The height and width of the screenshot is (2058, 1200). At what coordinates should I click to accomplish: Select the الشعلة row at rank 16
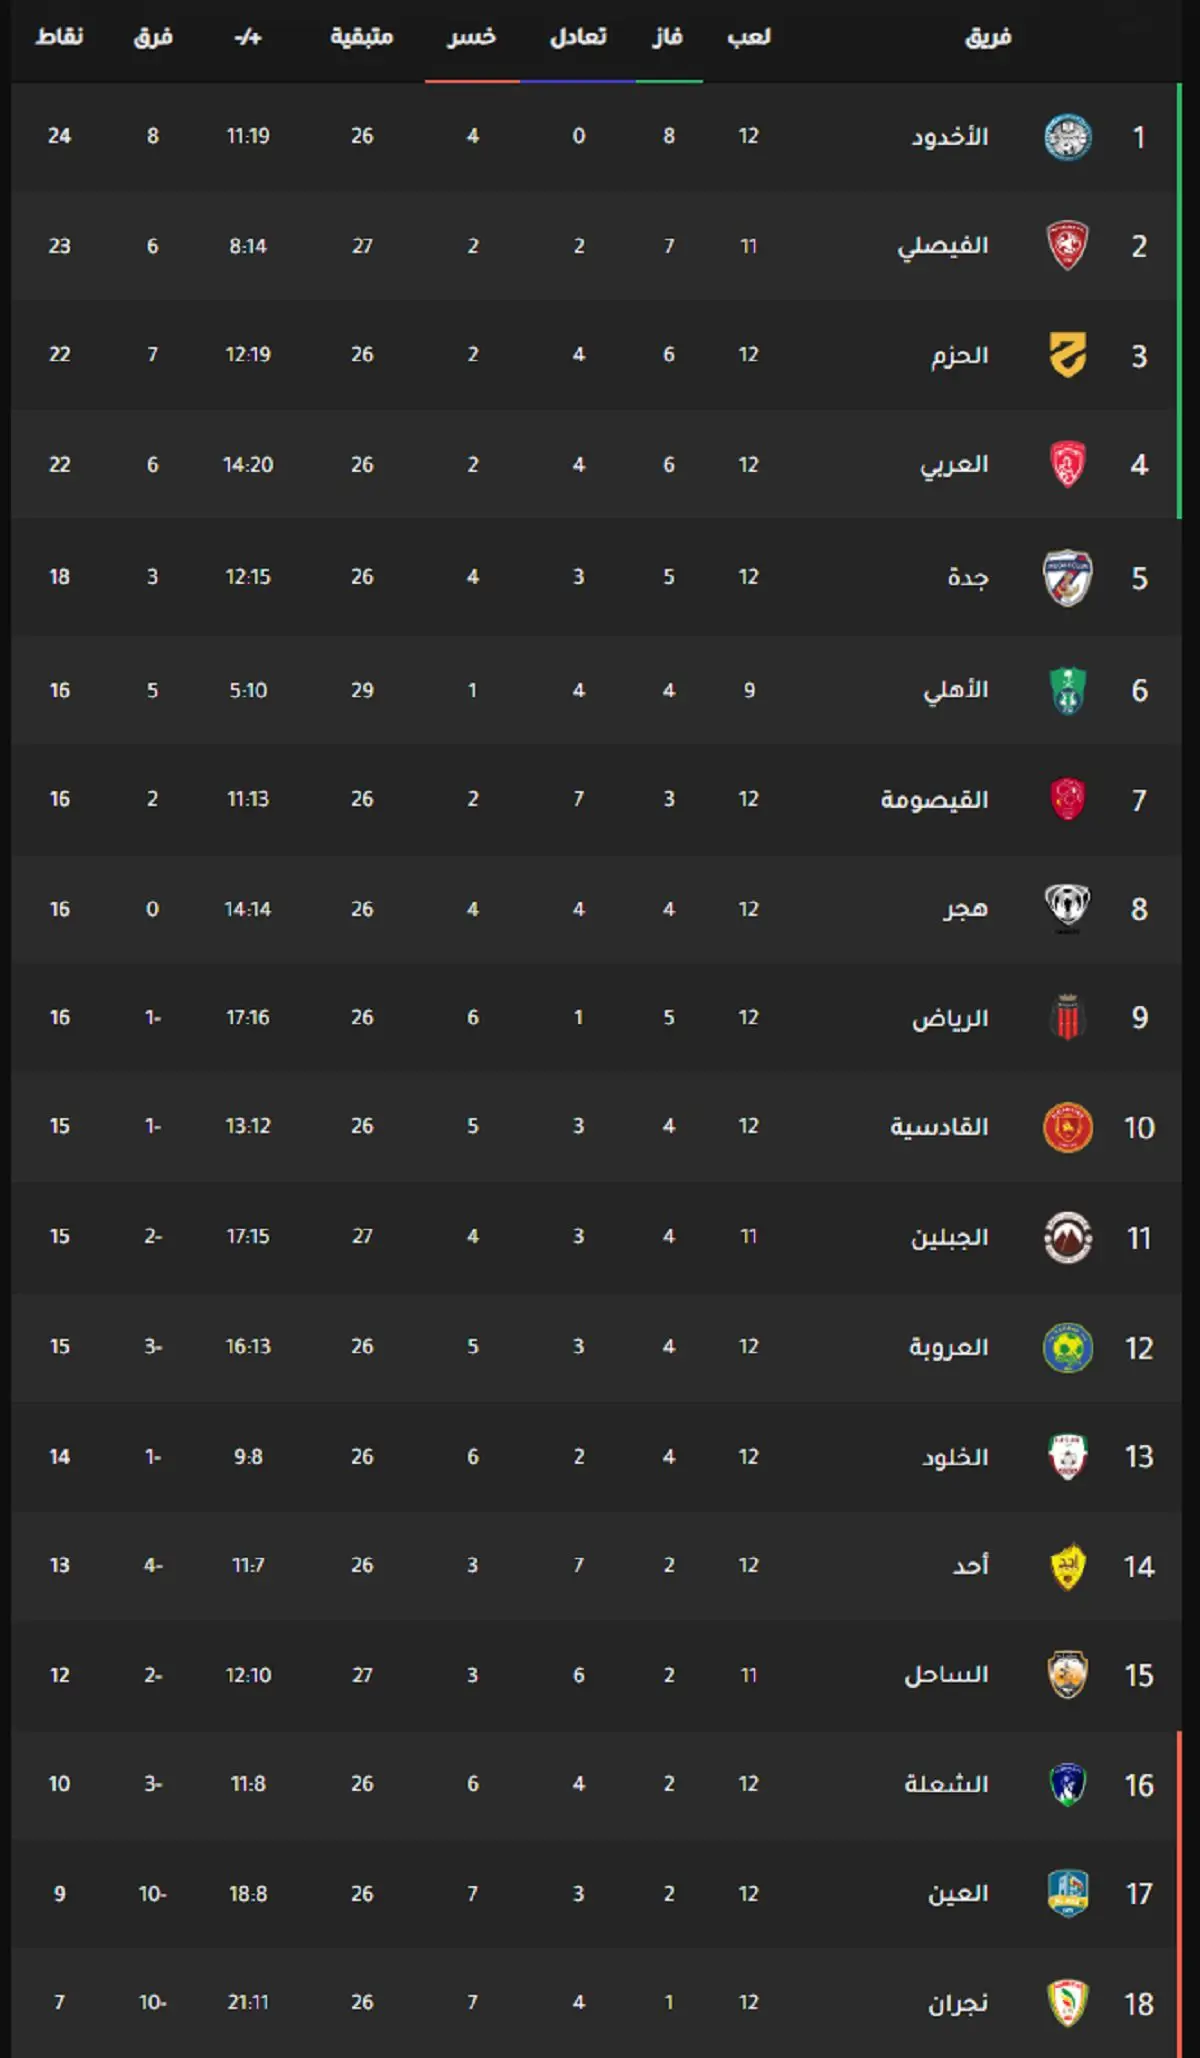[x=597, y=1784]
